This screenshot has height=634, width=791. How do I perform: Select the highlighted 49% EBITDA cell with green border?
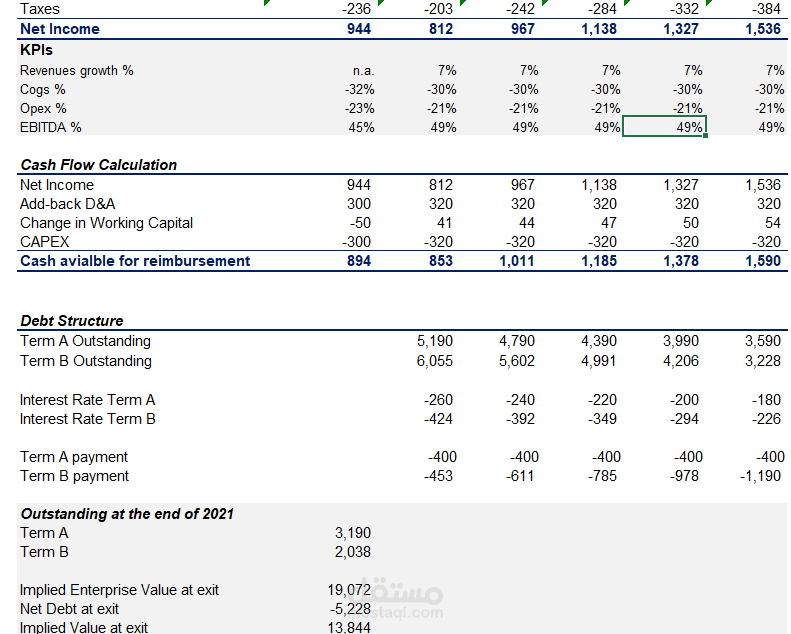tap(664, 126)
